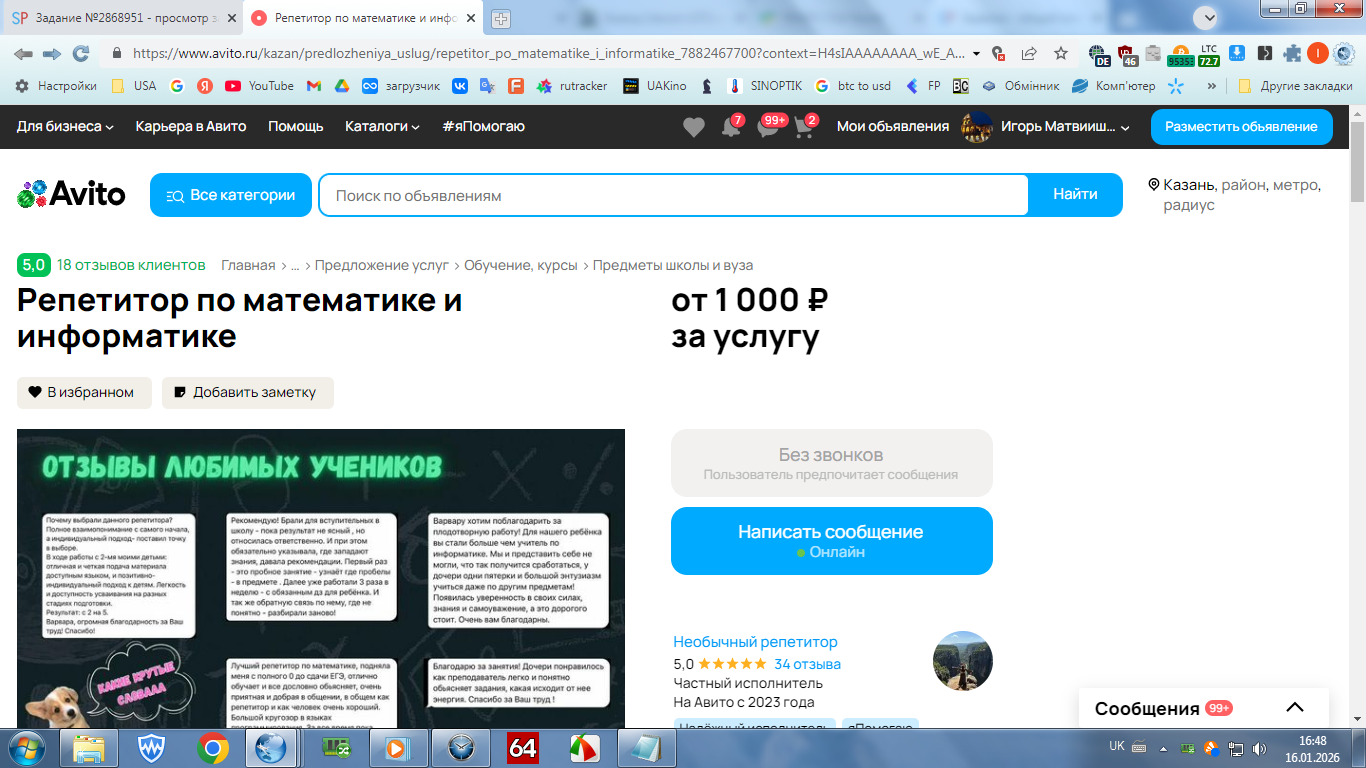Click 'Написать сообщение' button

coord(832,541)
